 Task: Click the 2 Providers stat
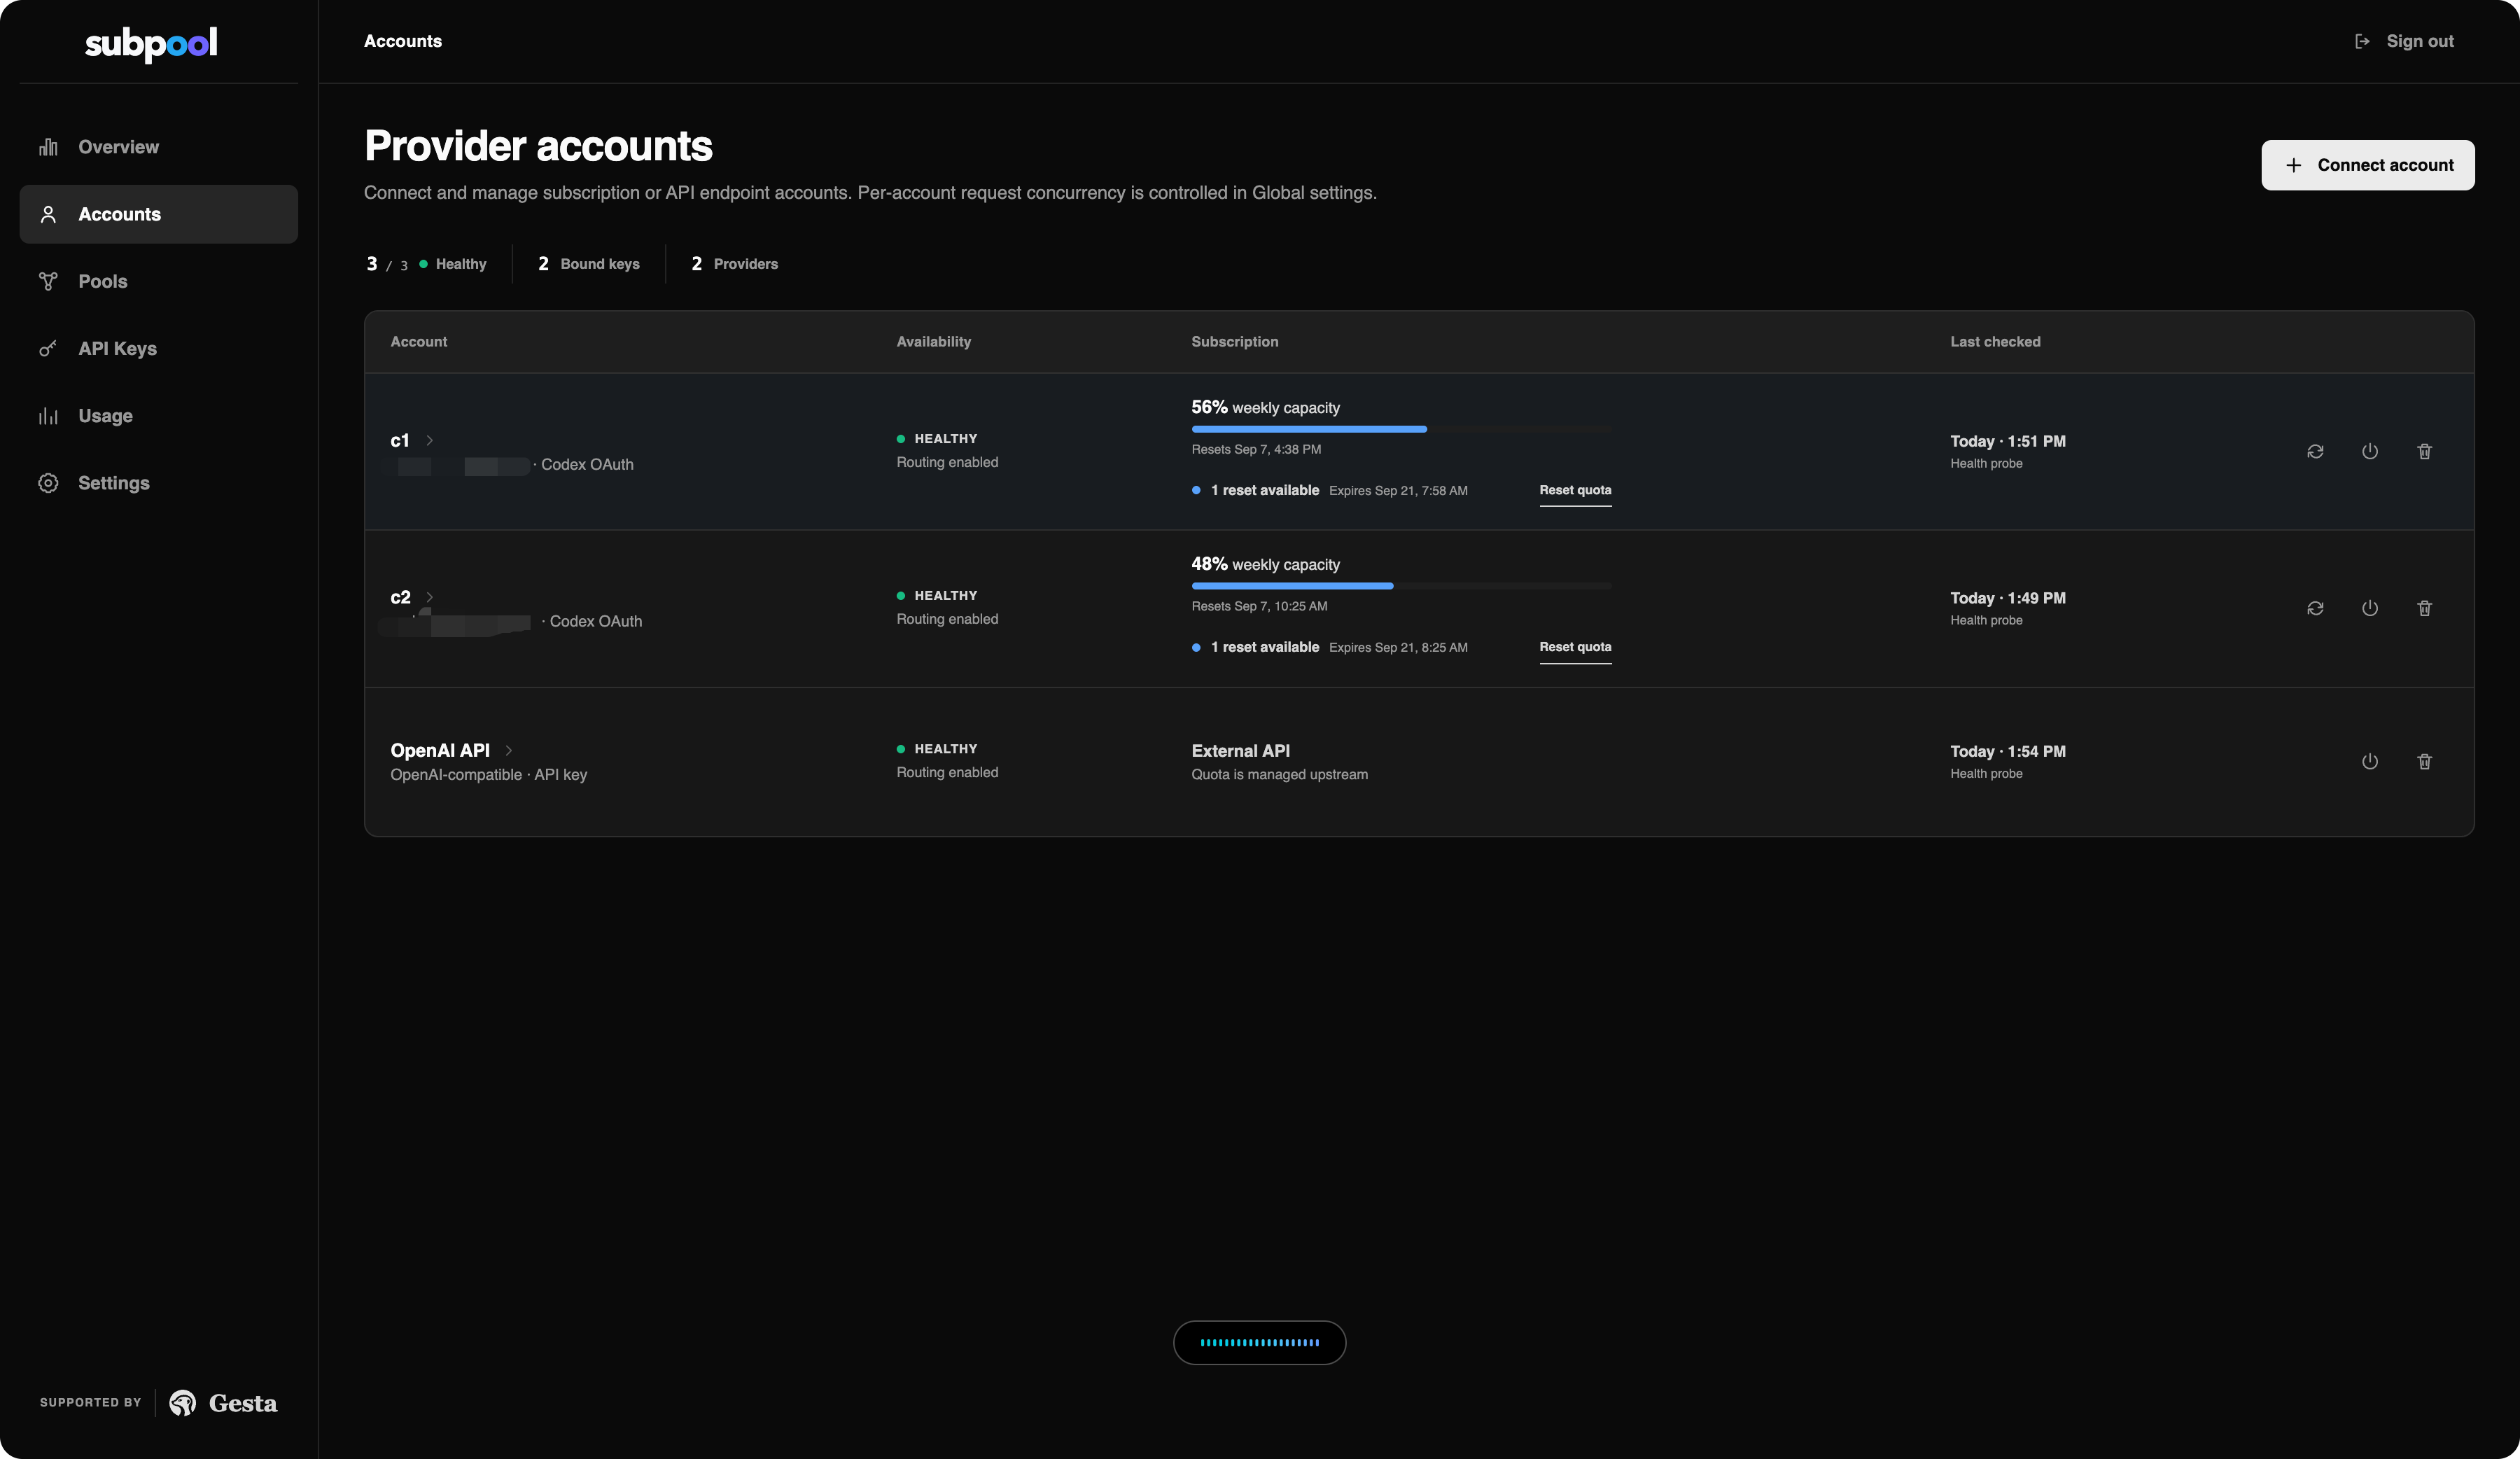tap(735, 264)
